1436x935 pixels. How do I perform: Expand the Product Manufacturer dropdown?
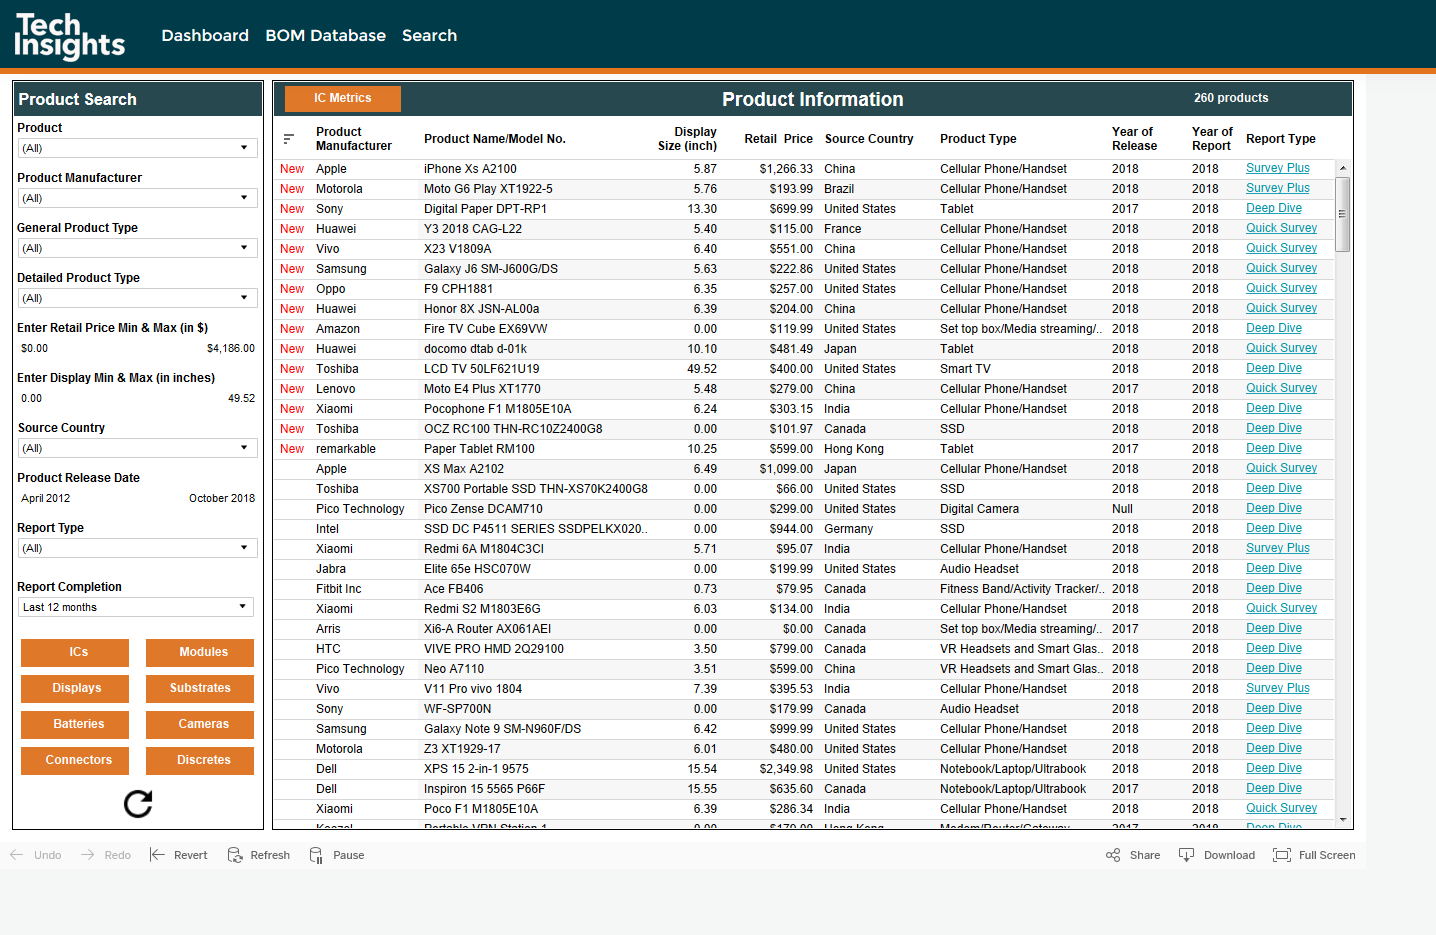pos(137,198)
